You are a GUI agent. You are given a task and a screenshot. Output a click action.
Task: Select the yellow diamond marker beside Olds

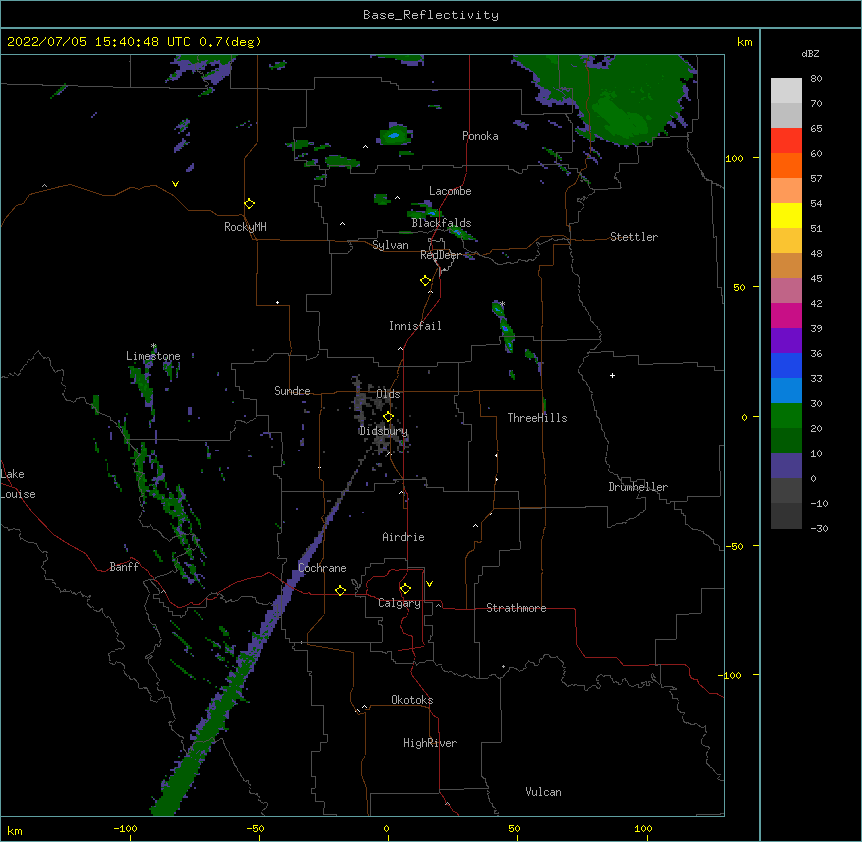tap(388, 417)
